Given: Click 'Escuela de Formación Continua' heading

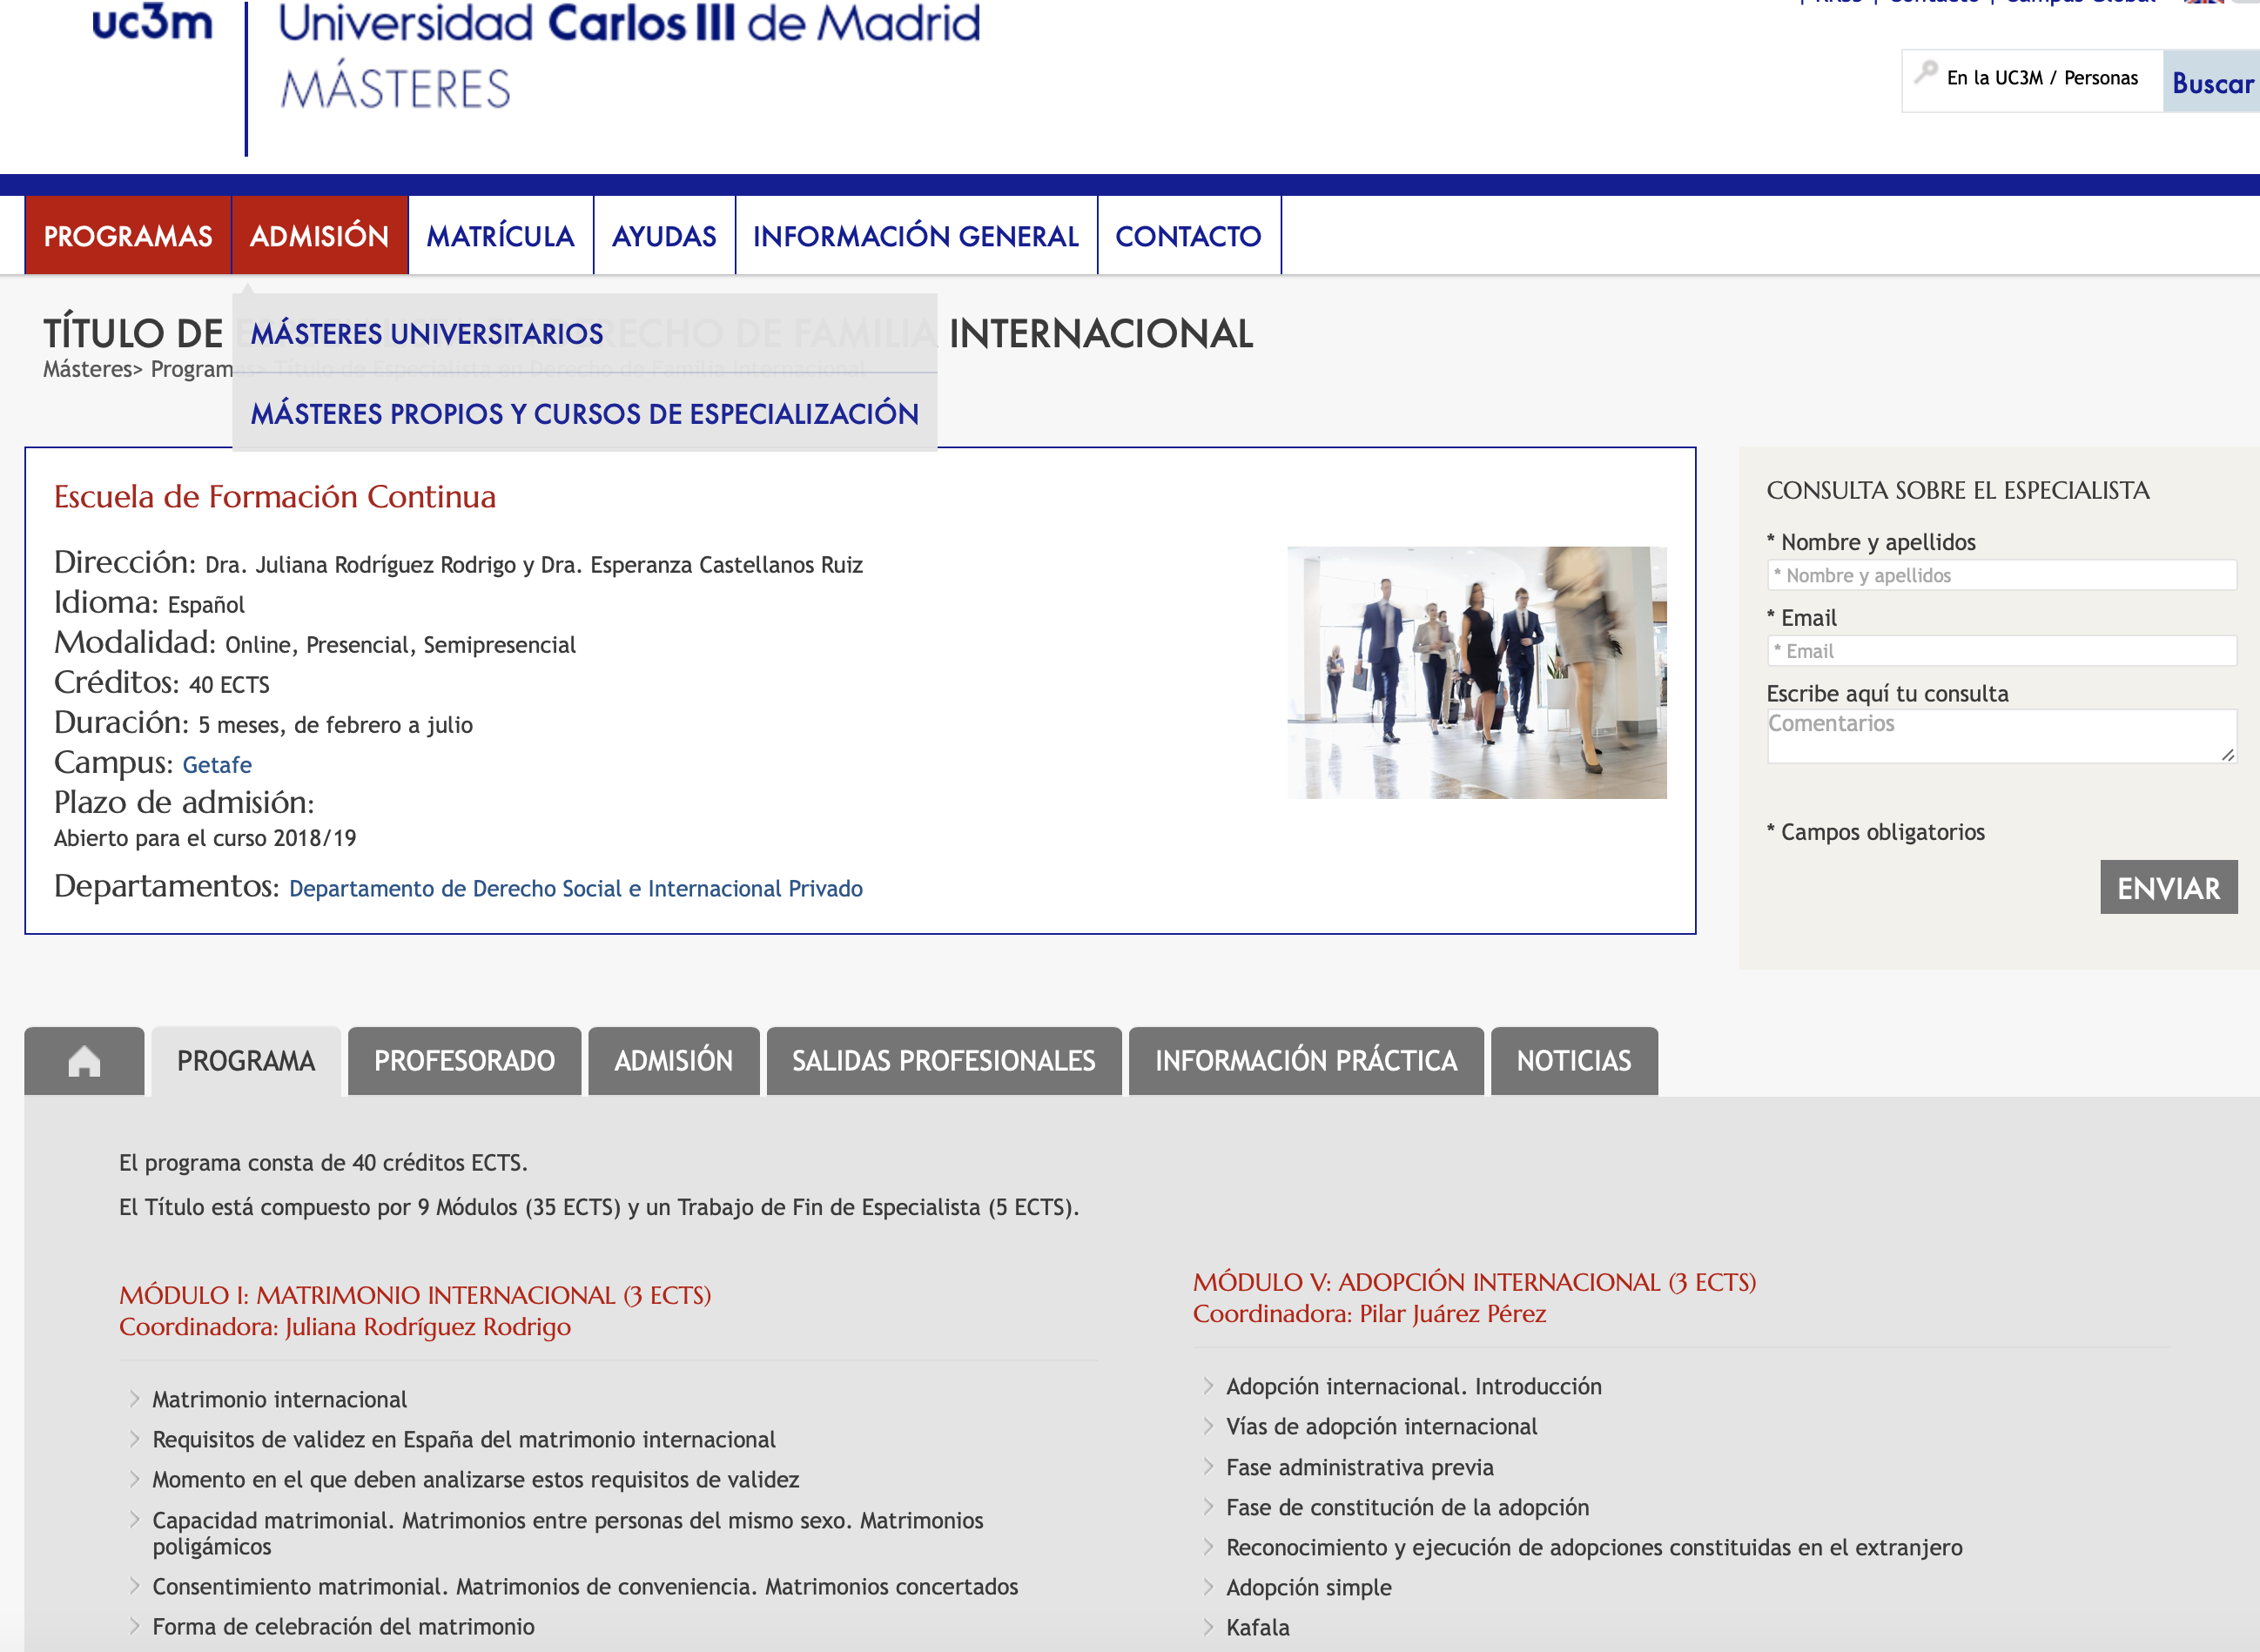Looking at the screenshot, I should coord(275,497).
